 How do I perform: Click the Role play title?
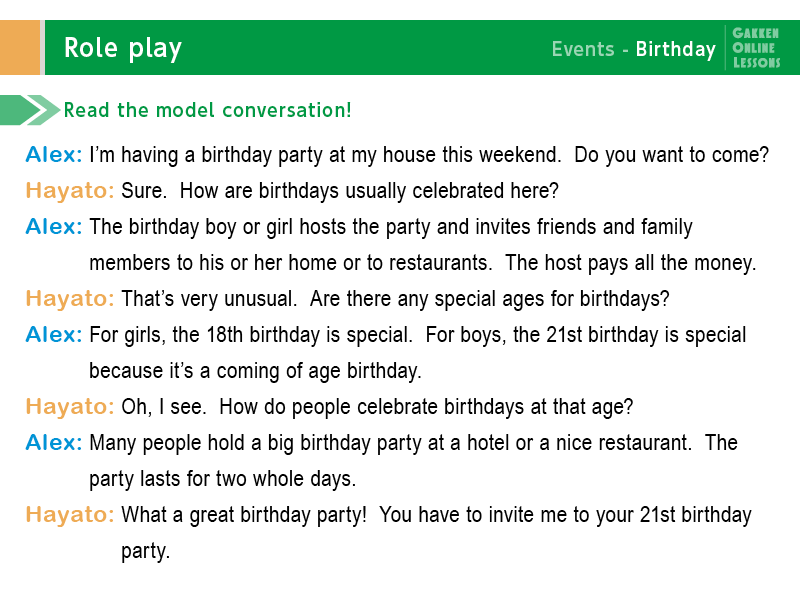123,49
